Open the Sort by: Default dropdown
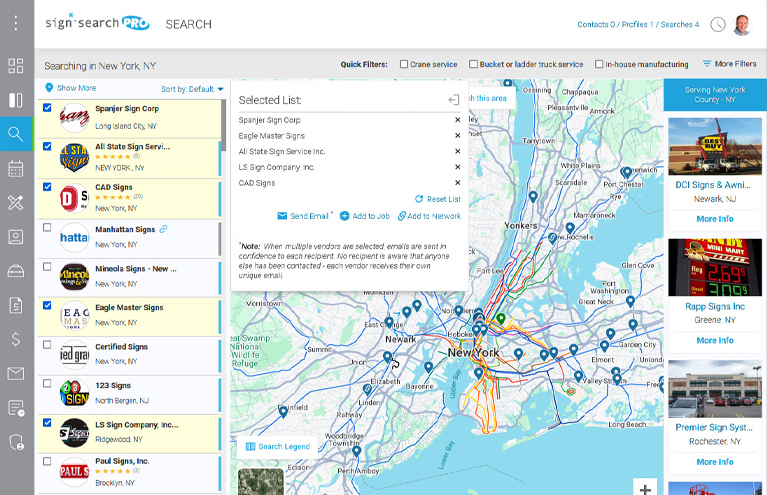The width and height of the screenshot is (767, 495). pyautogui.click(x=192, y=89)
